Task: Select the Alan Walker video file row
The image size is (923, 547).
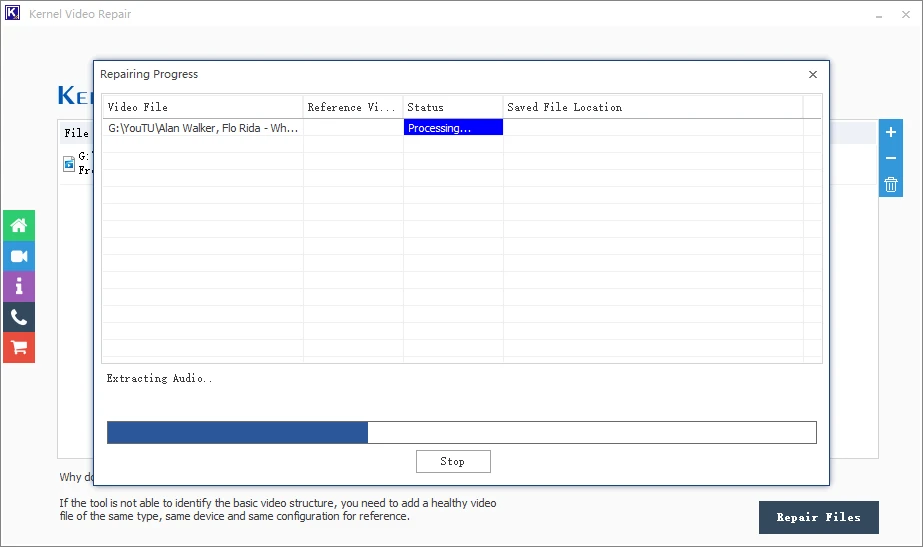Action: coord(203,128)
